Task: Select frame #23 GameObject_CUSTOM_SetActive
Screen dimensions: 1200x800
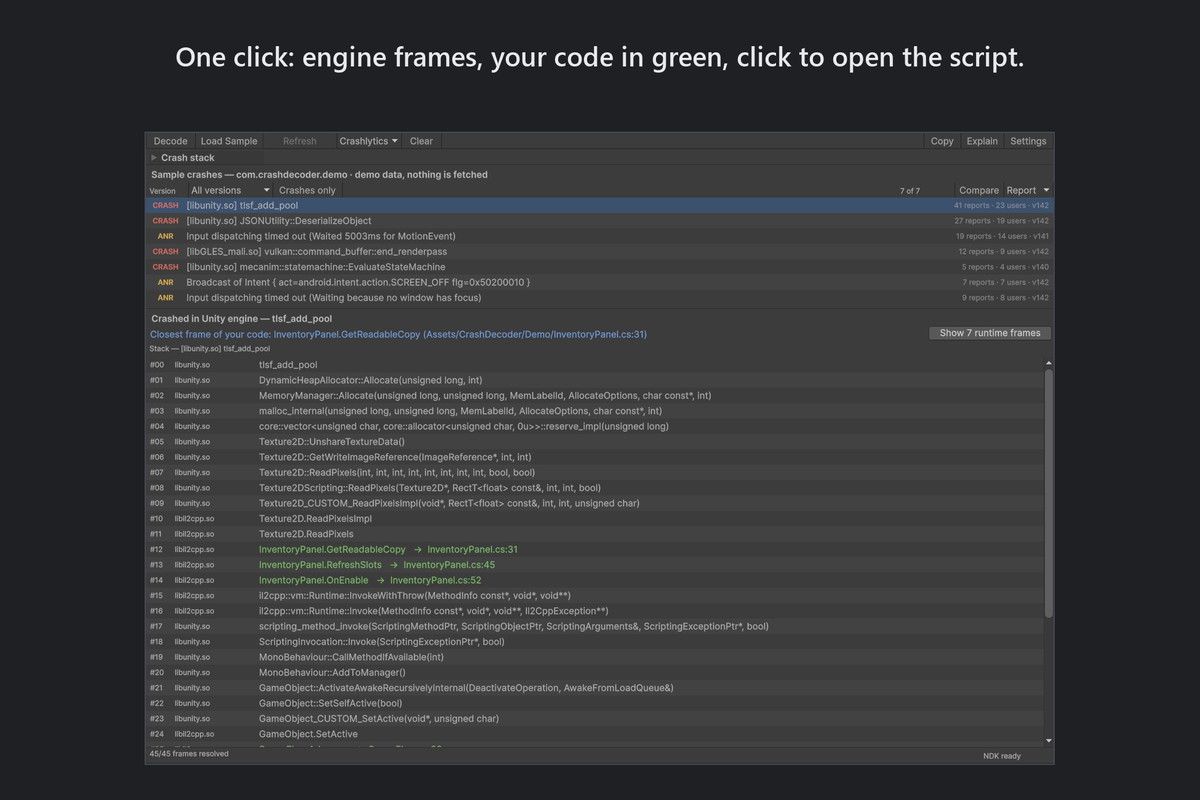Action: pyautogui.click(x=595, y=719)
